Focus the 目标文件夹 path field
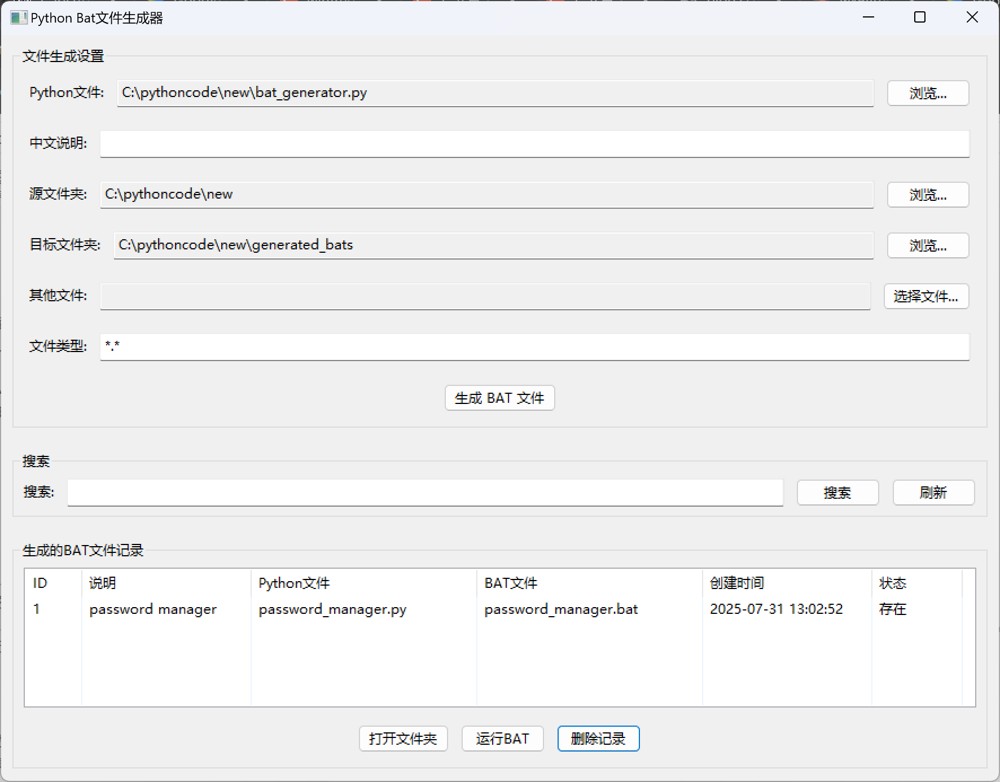The image size is (1000, 782). 494,246
